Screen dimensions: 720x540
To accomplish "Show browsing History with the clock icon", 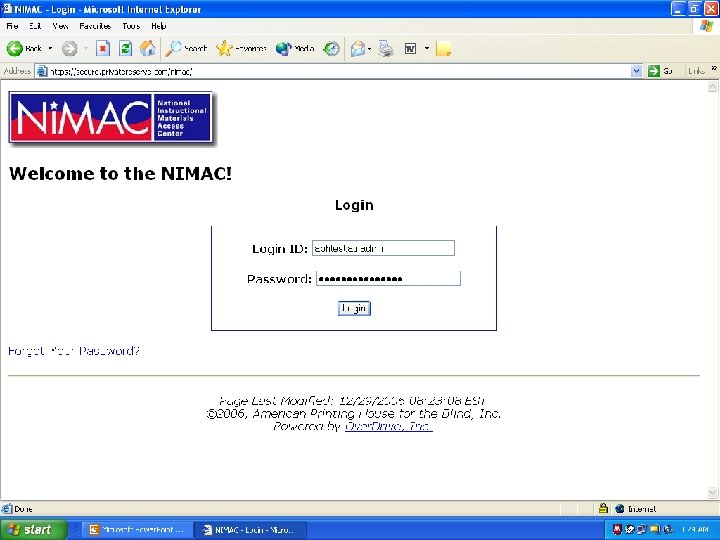I will coord(331,48).
